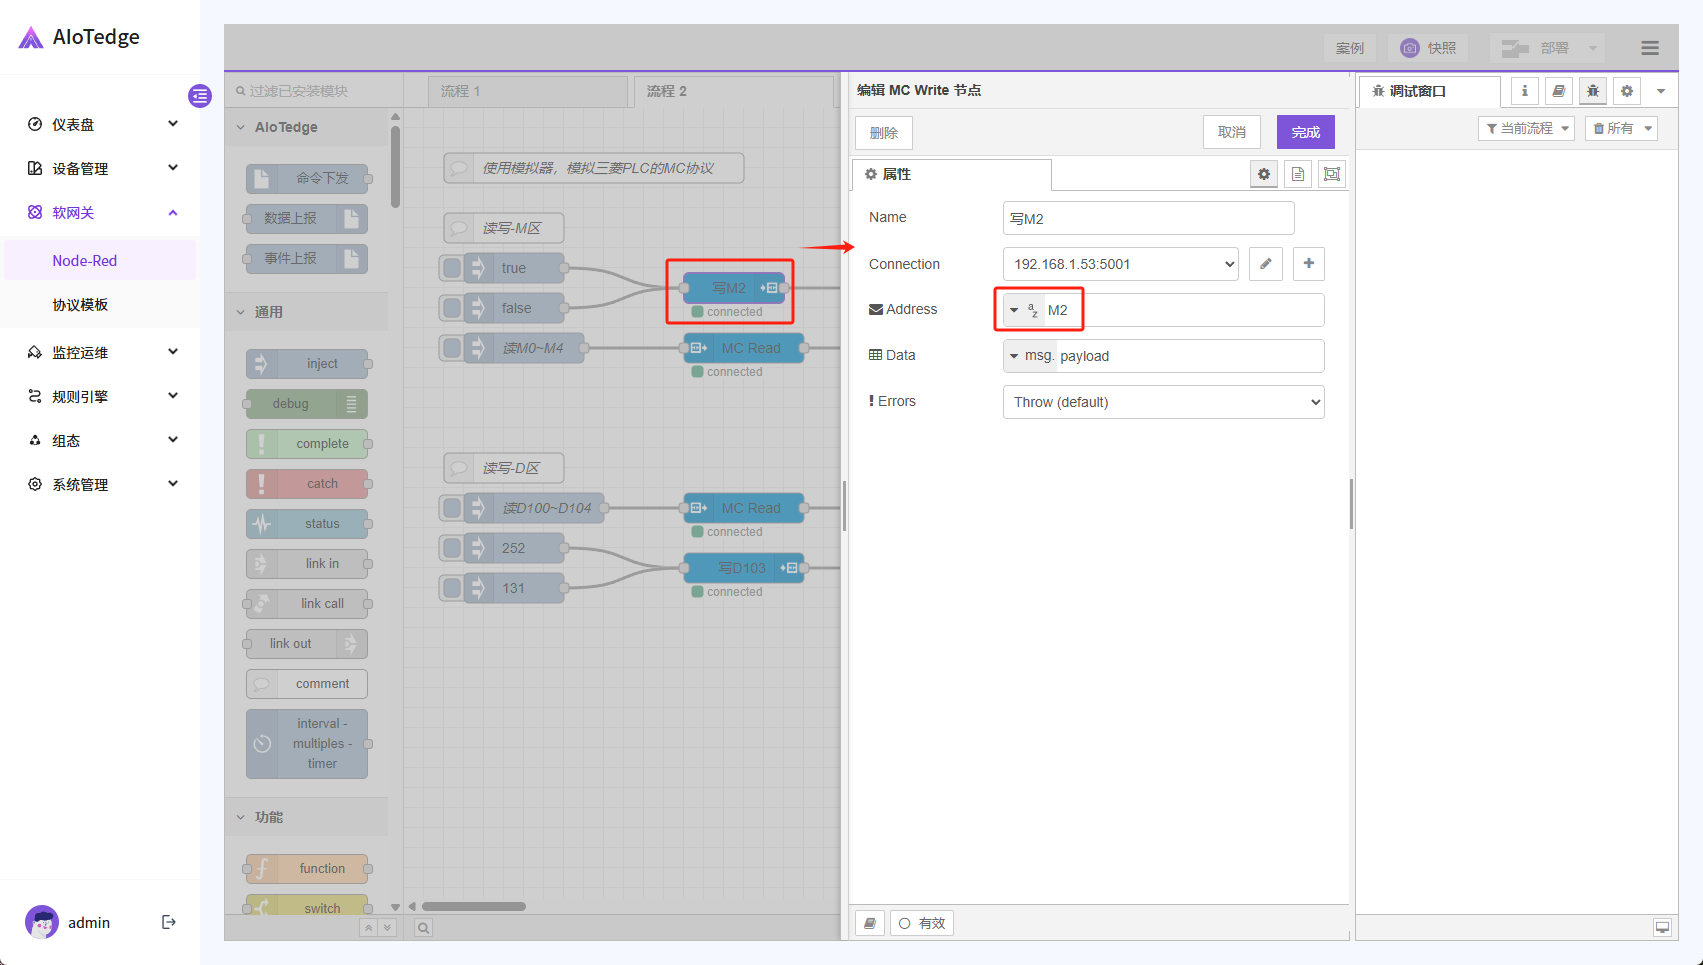This screenshot has height=965, width=1703.
Task: Open the Errors dropdown Throw (default)
Action: coord(1163,402)
